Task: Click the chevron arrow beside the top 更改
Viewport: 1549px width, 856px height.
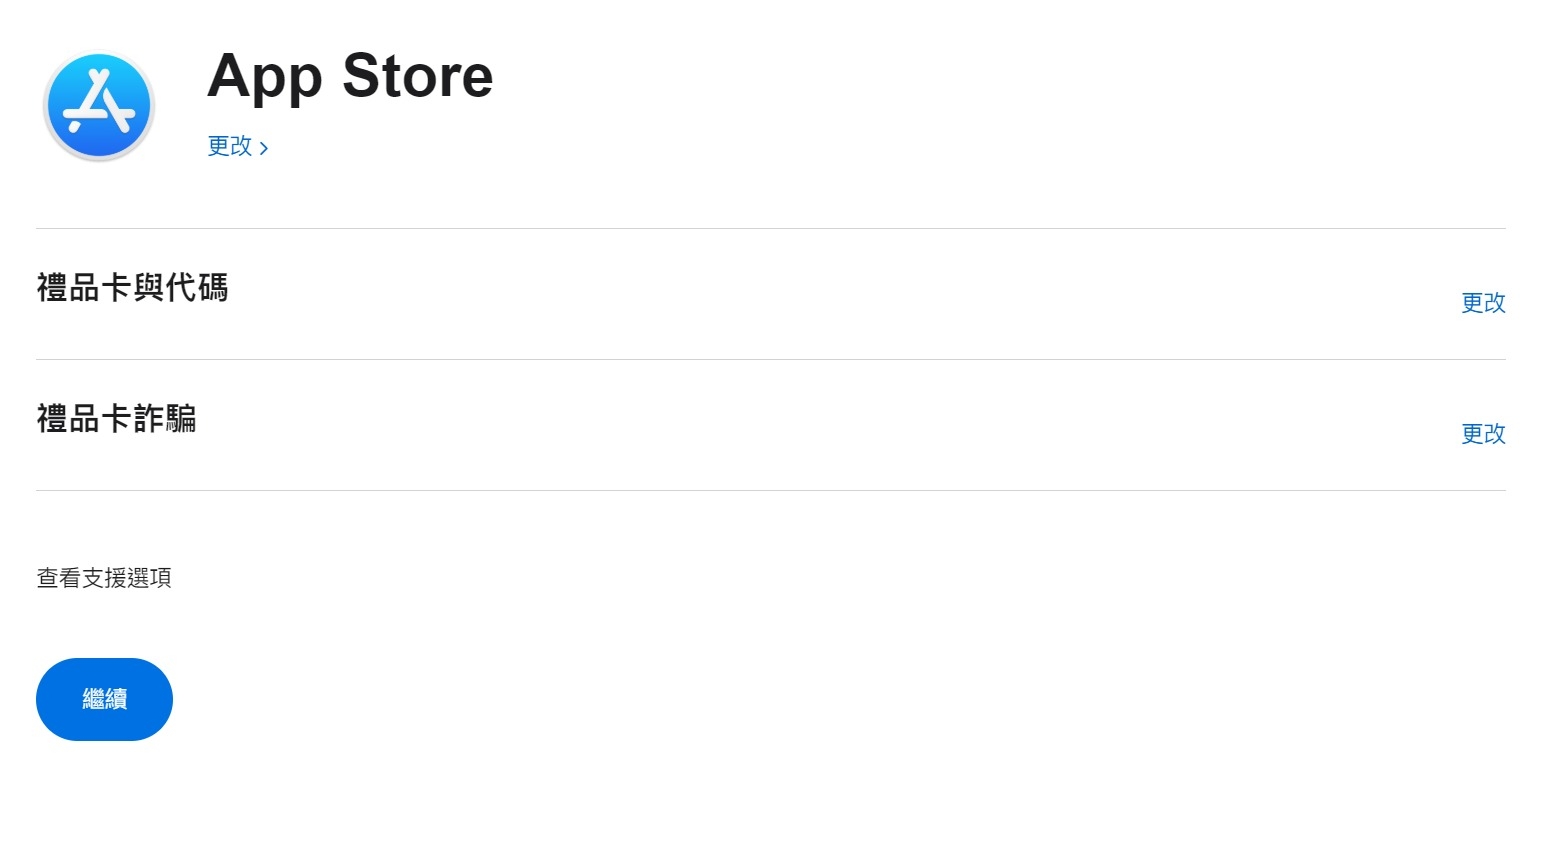Action: coord(264,148)
